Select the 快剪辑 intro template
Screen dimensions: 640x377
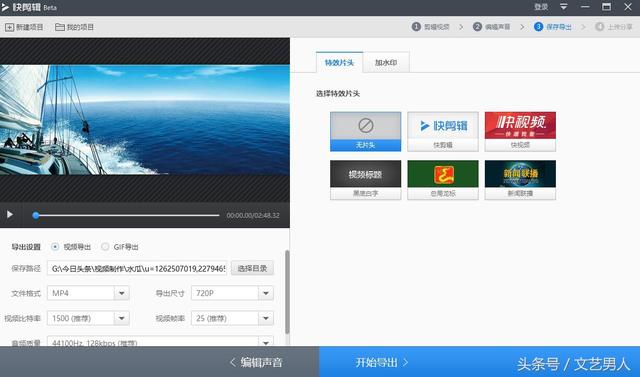(x=443, y=131)
